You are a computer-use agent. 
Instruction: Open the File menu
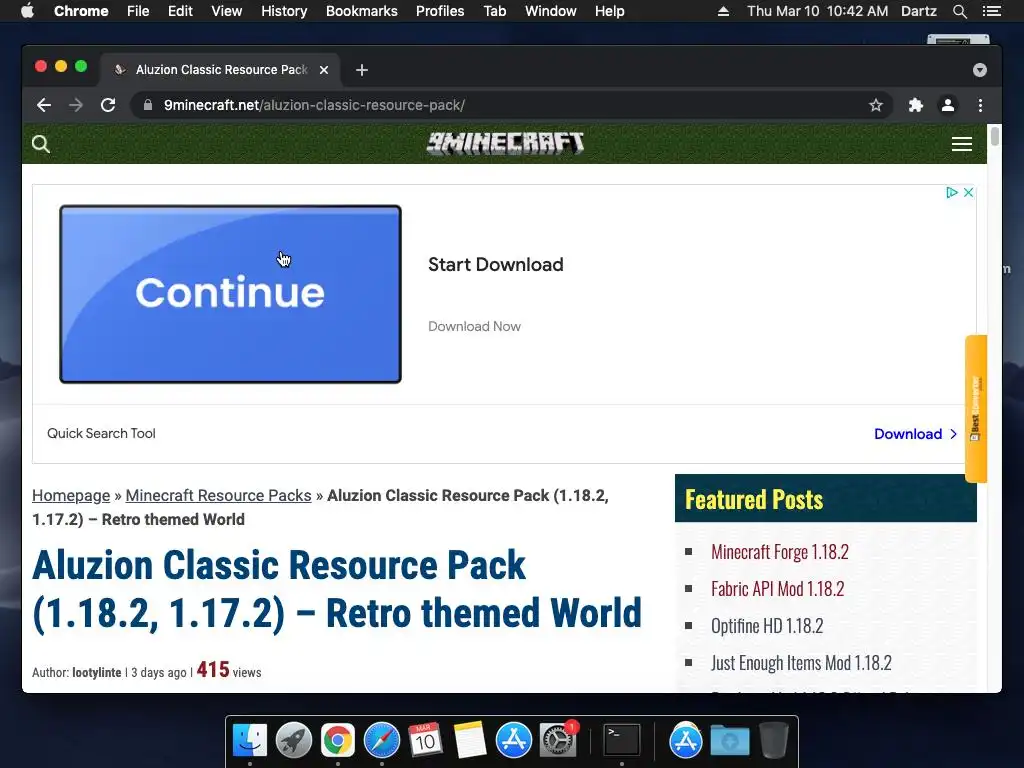[138, 11]
